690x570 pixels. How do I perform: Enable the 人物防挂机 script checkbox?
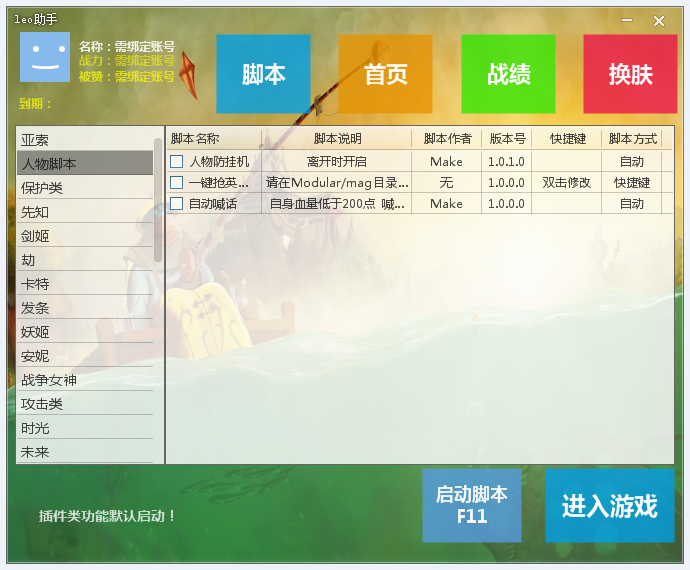[177, 161]
